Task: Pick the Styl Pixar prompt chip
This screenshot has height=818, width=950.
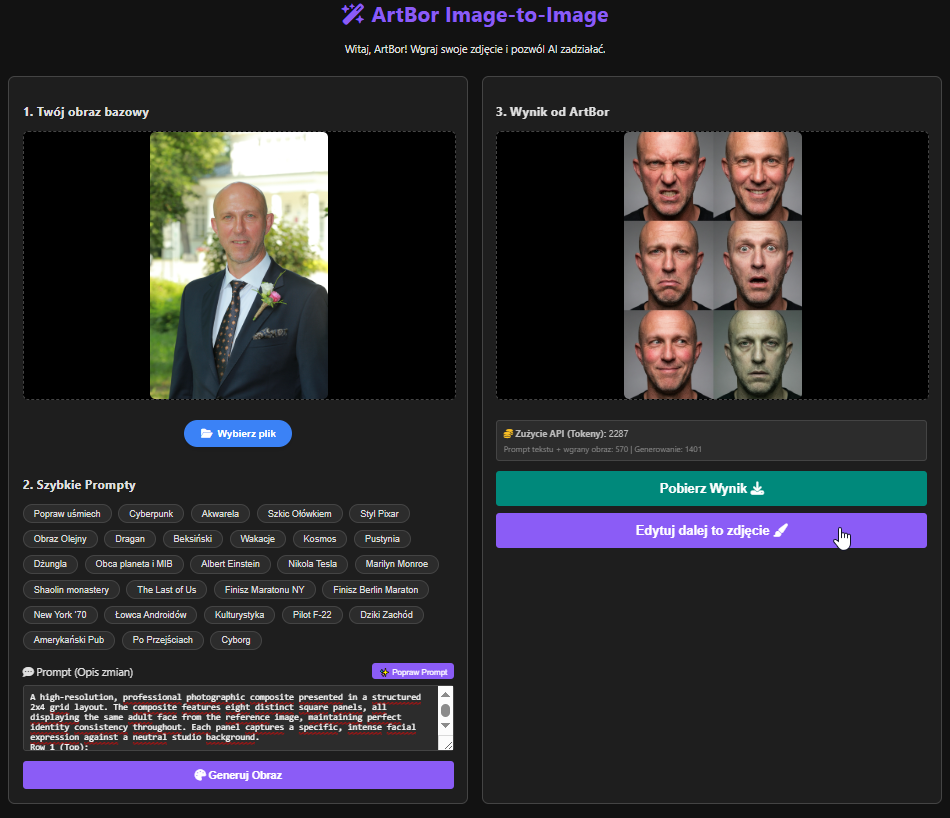Action: [379, 514]
